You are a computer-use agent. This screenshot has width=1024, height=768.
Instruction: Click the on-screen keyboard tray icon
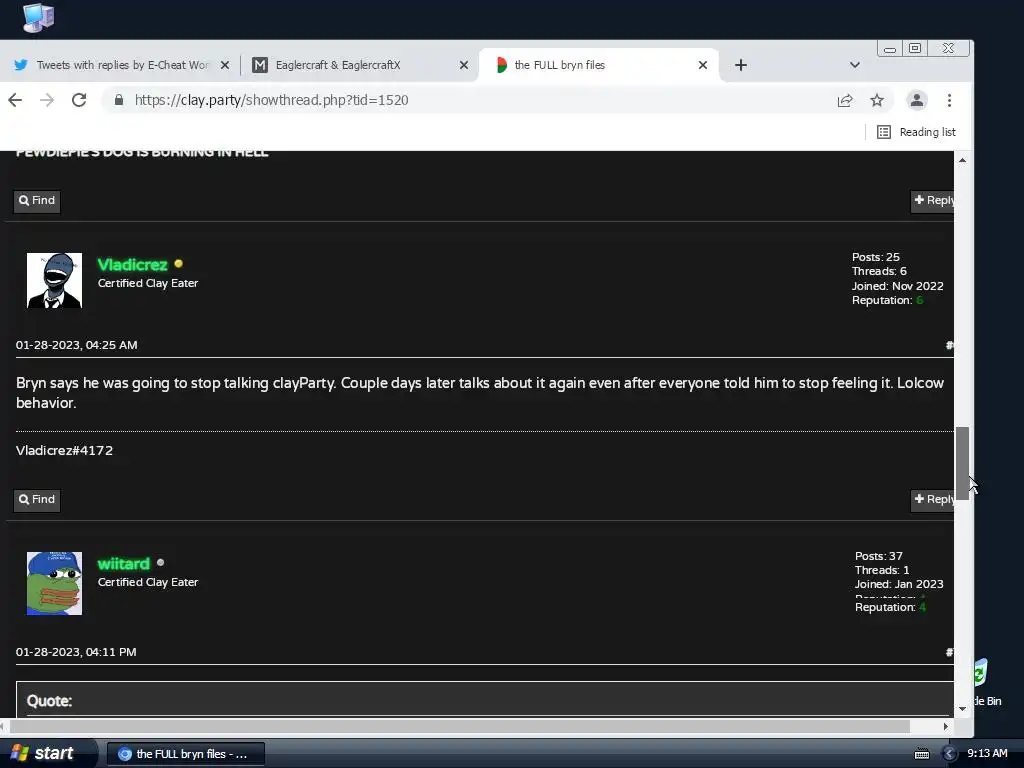pos(922,754)
